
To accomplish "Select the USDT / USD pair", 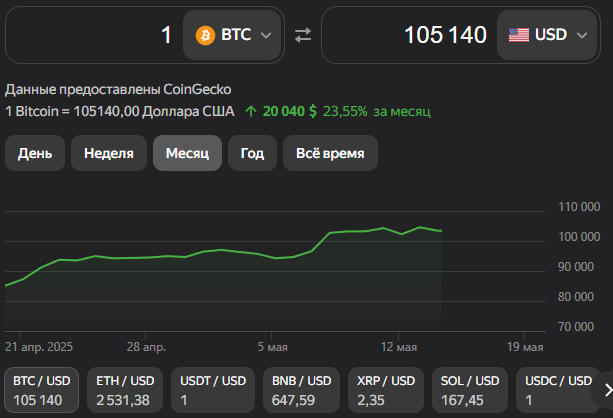I will pos(213,390).
